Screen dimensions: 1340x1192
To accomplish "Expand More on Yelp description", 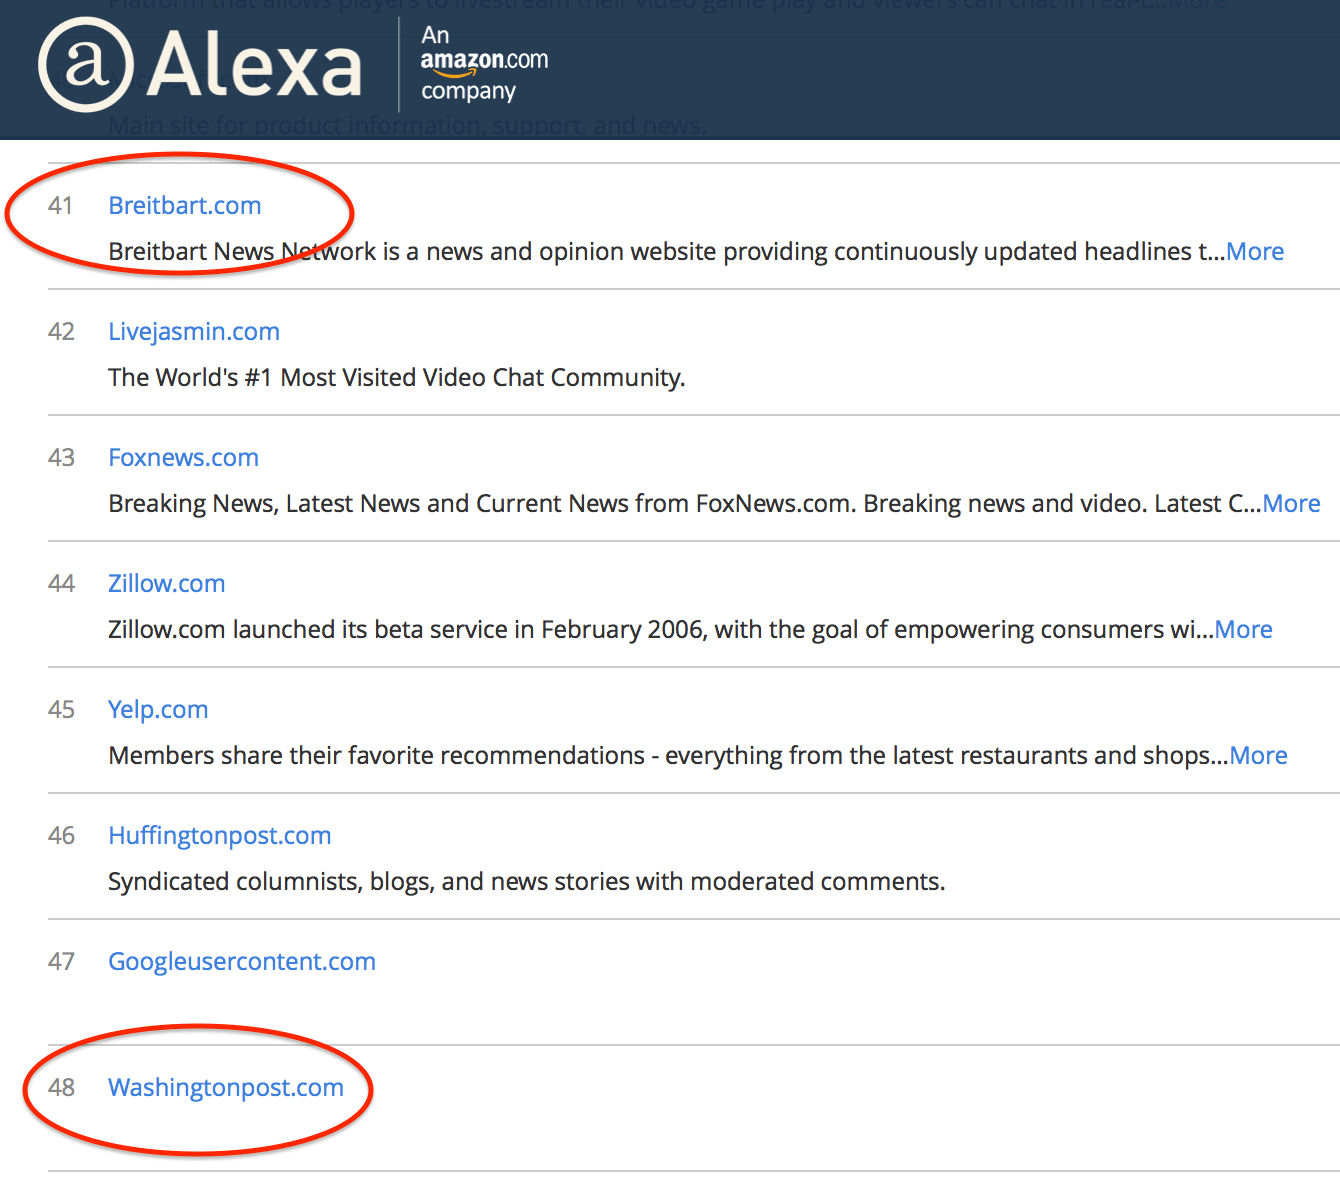I will pyautogui.click(x=1258, y=755).
